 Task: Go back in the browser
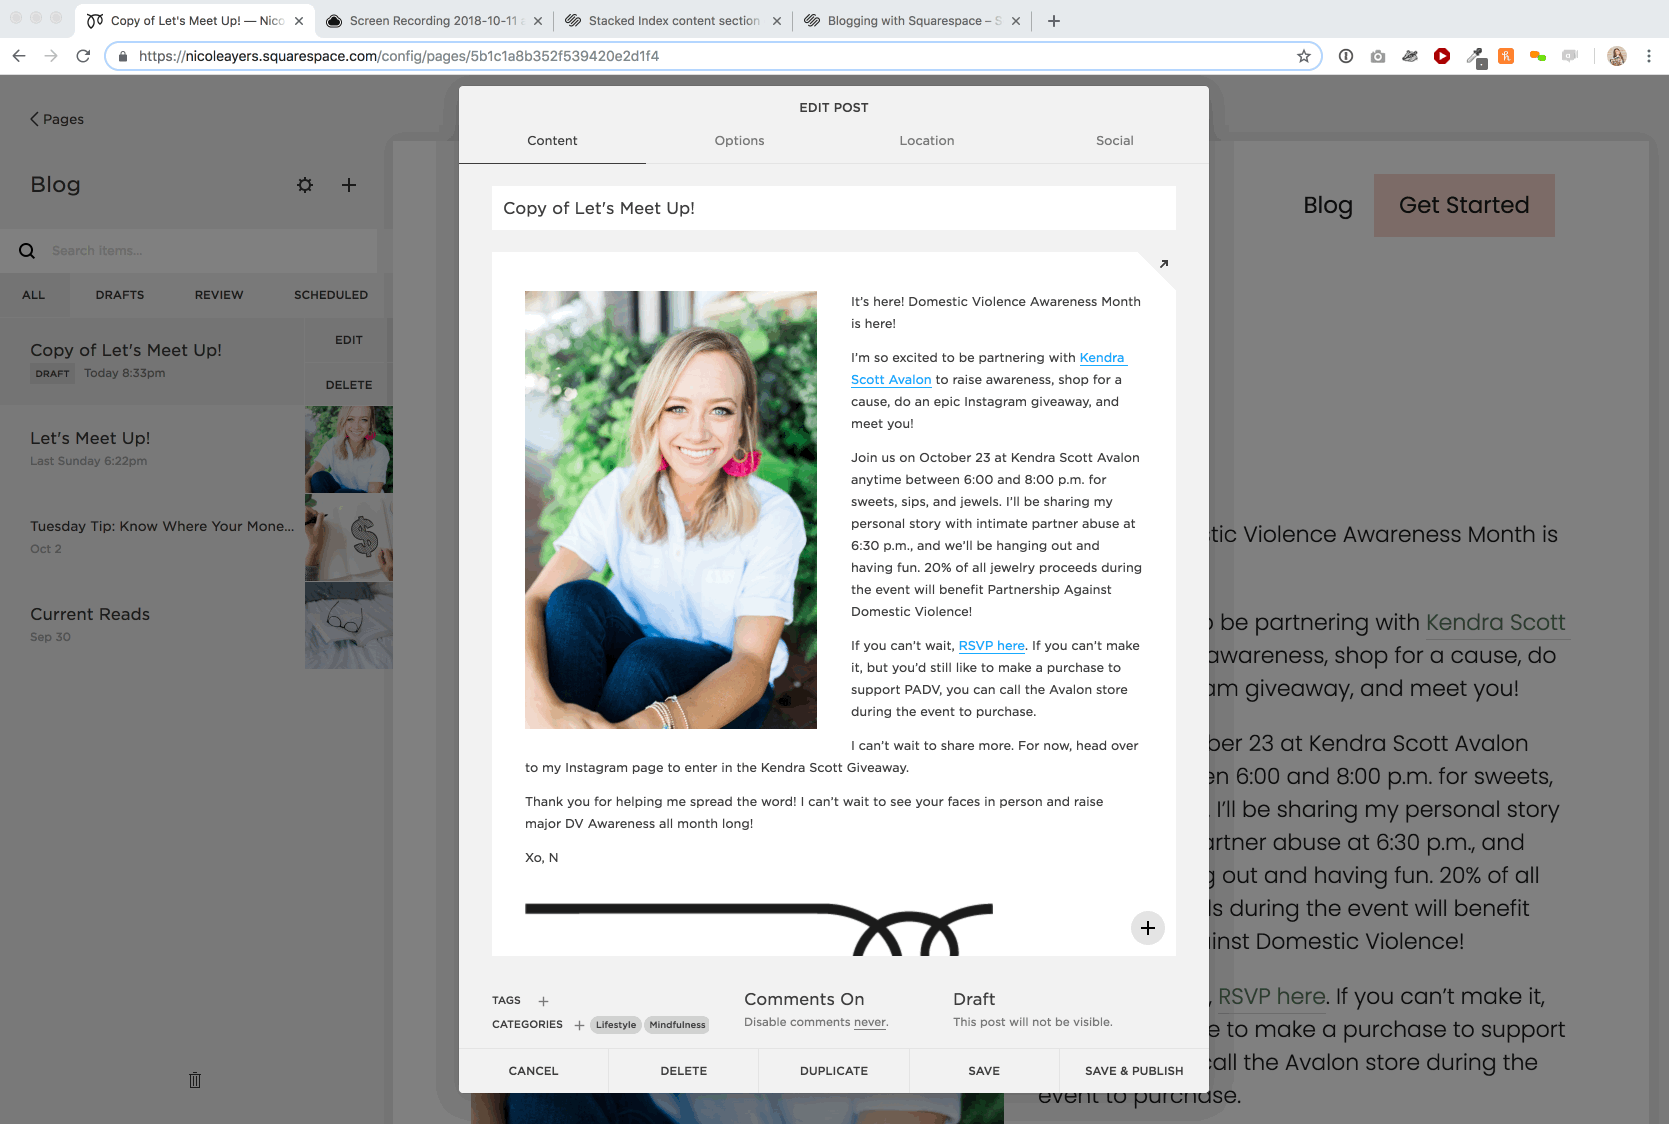19,56
